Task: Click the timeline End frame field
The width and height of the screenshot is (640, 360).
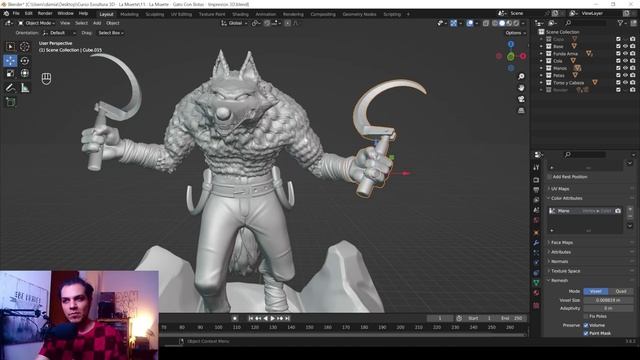Action: coord(512,318)
